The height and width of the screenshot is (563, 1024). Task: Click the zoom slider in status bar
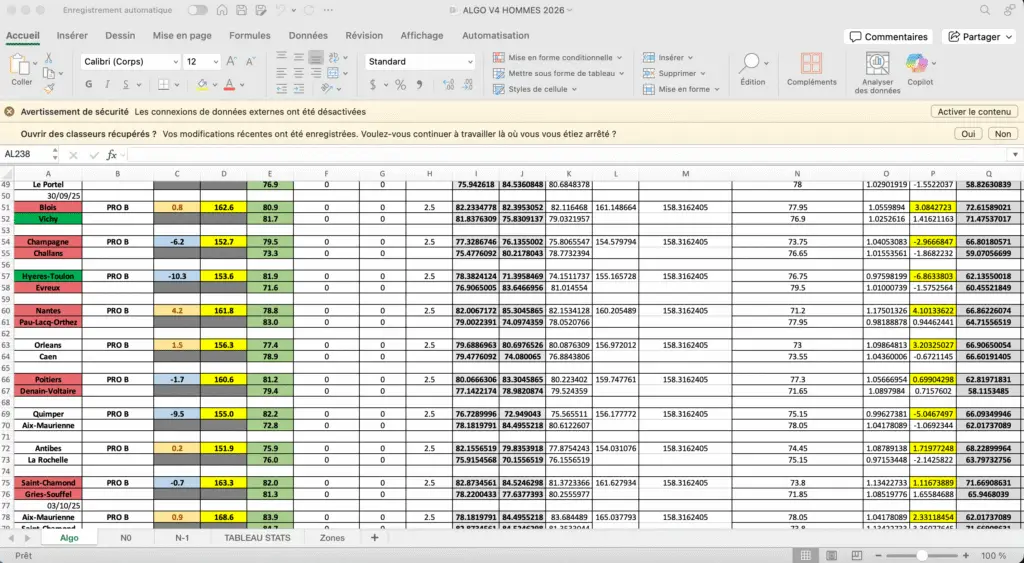pos(922,555)
